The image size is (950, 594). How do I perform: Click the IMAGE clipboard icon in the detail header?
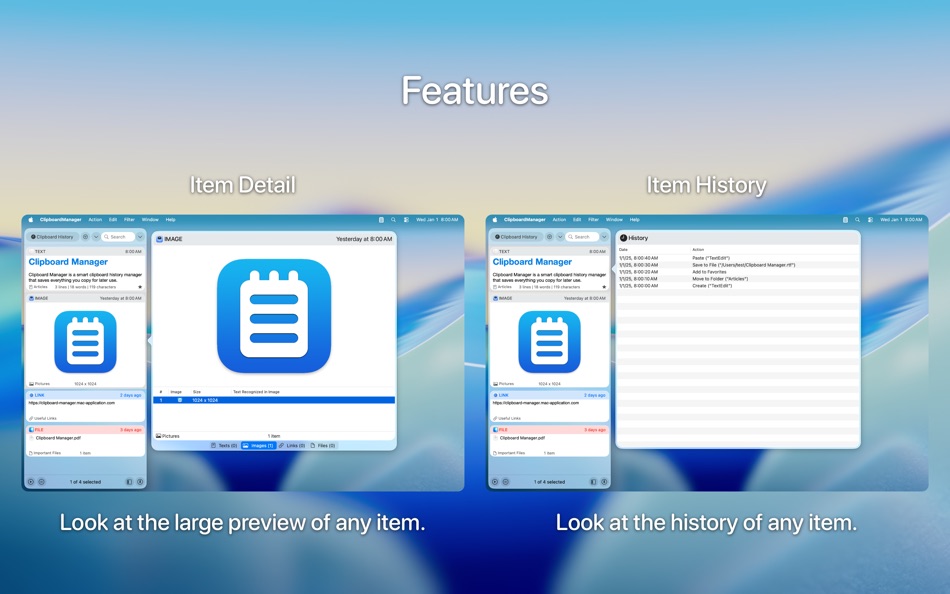point(159,238)
